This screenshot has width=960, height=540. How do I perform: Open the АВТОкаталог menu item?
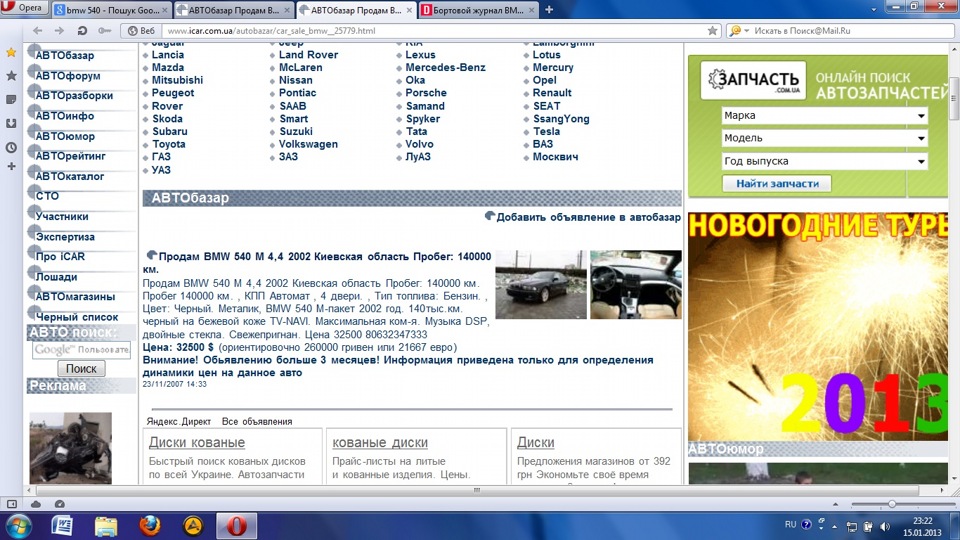click(69, 176)
